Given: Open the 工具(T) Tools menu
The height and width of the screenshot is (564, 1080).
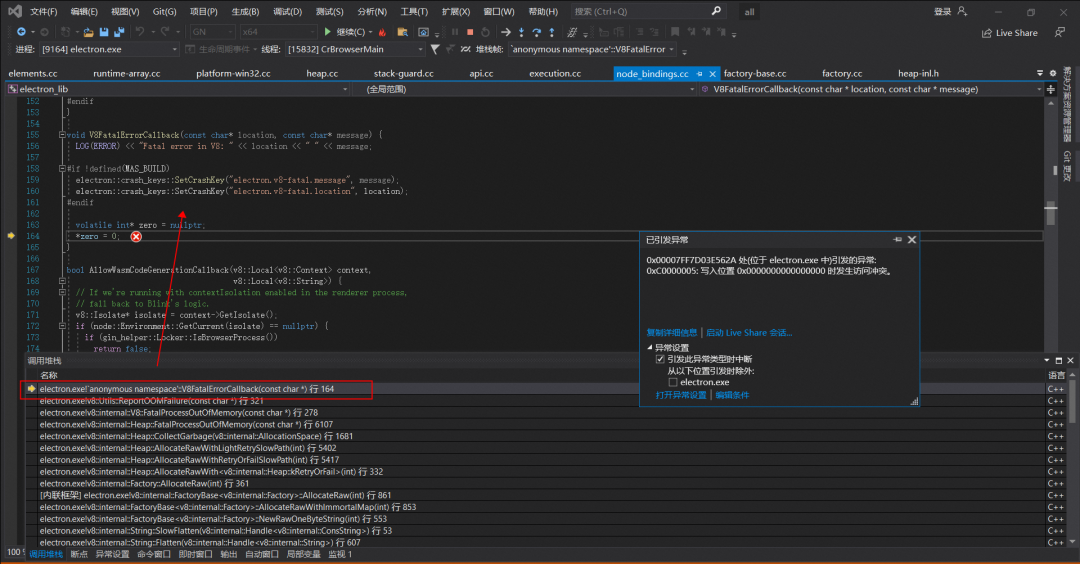Looking at the screenshot, I should click(x=414, y=11).
